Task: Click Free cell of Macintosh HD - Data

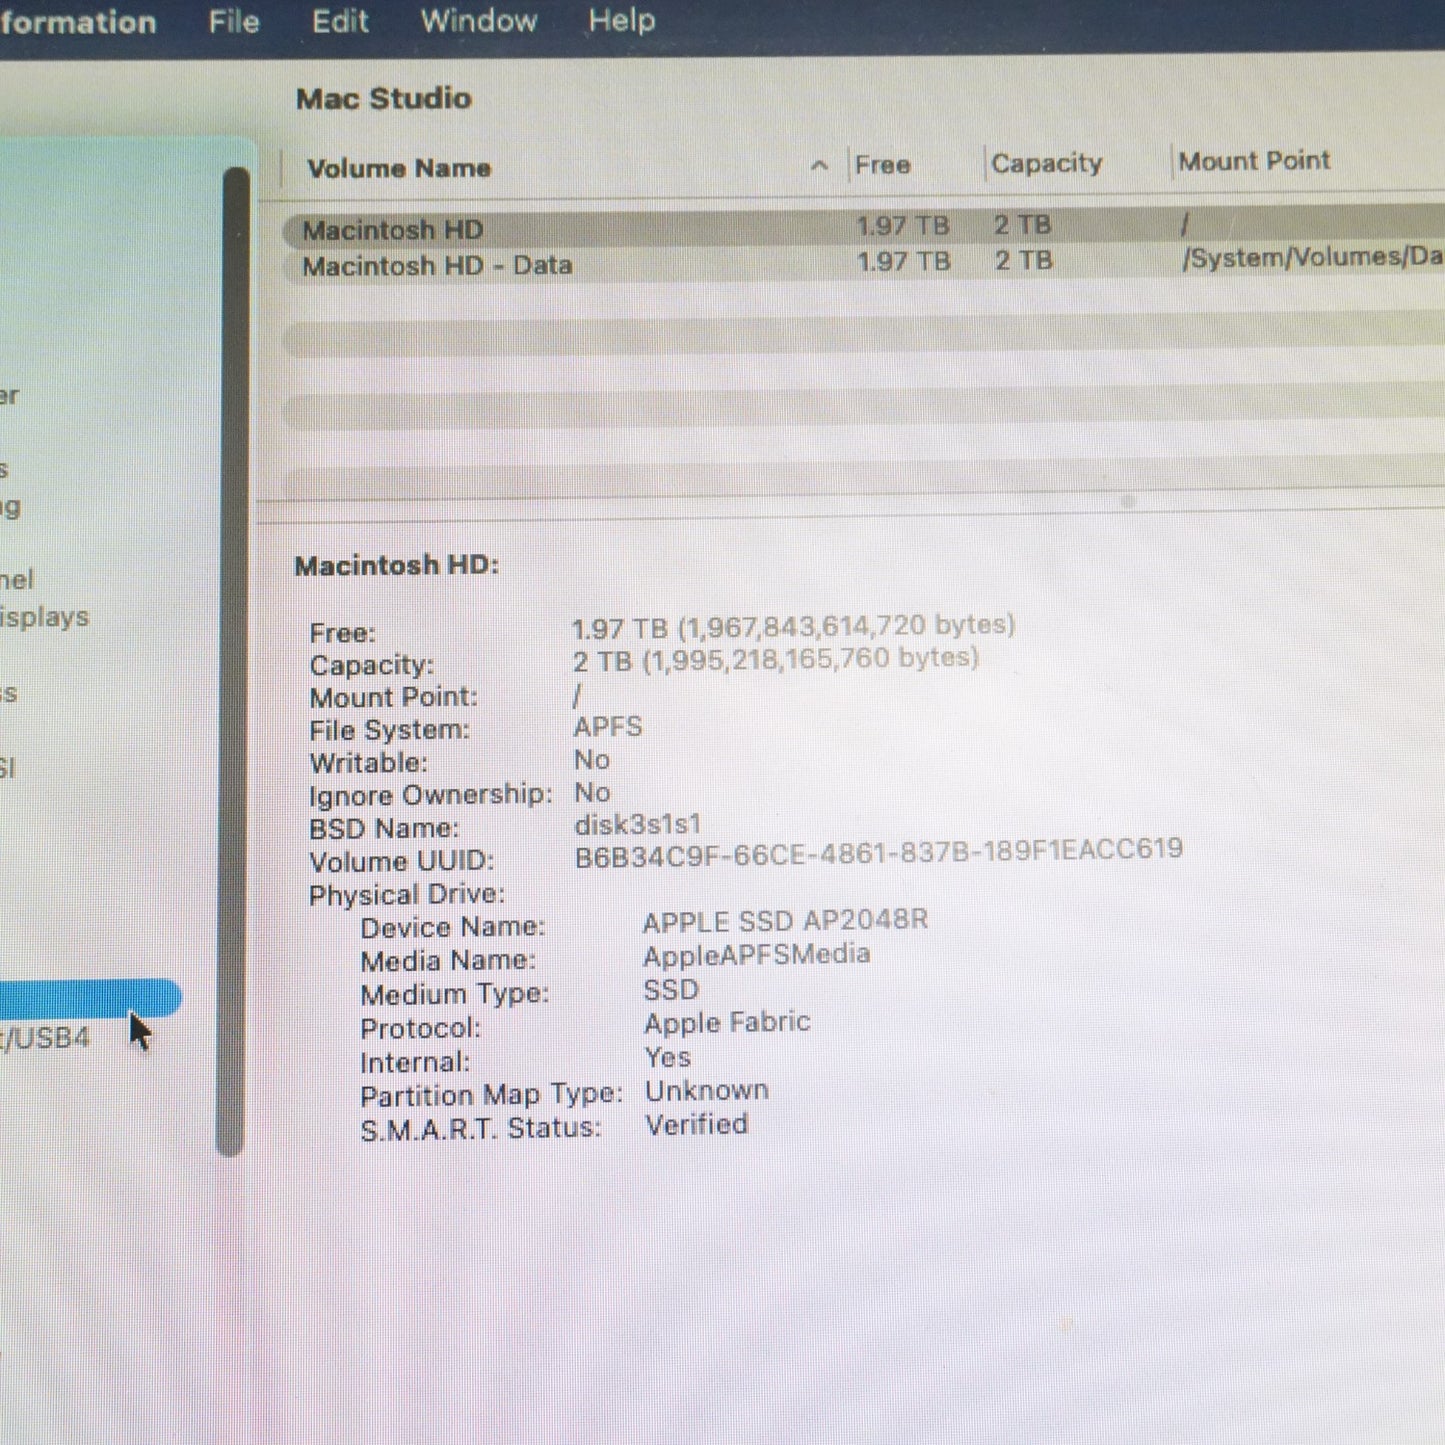Action: click(904, 262)
